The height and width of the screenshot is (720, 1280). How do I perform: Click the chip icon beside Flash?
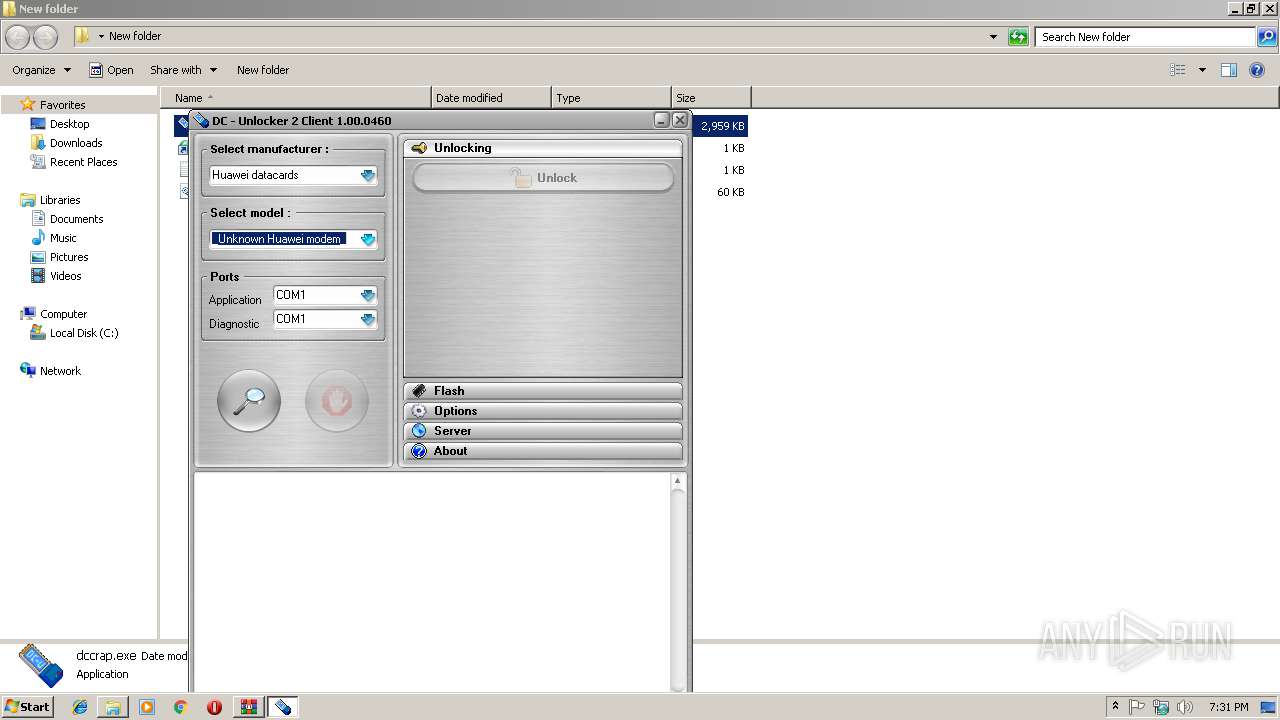[x=419, y=391]
